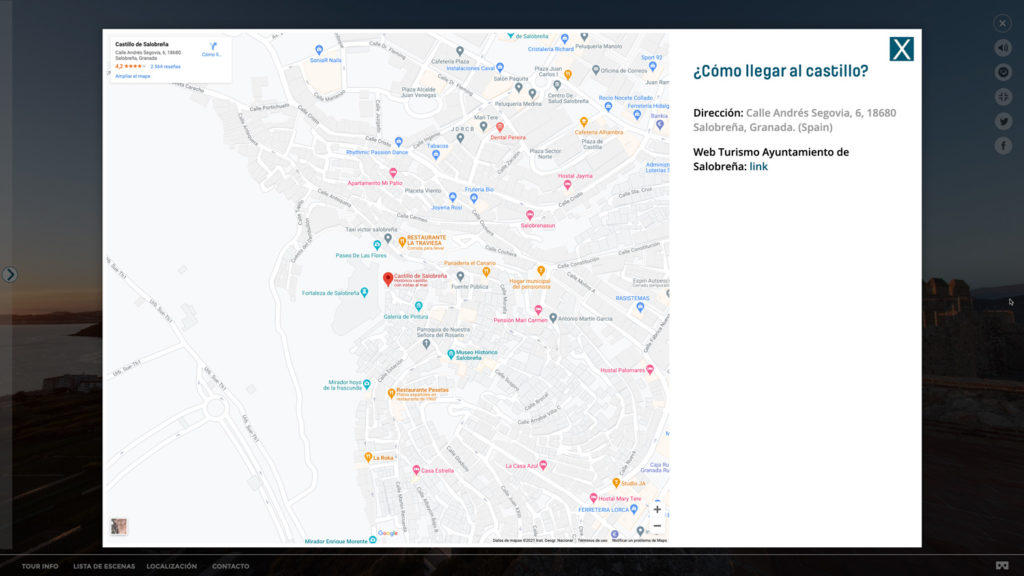The height and width of the screenshot is (576, 1024).
Task: Click the 'Dirección:' label text
Action: click(x=718, y=113)
